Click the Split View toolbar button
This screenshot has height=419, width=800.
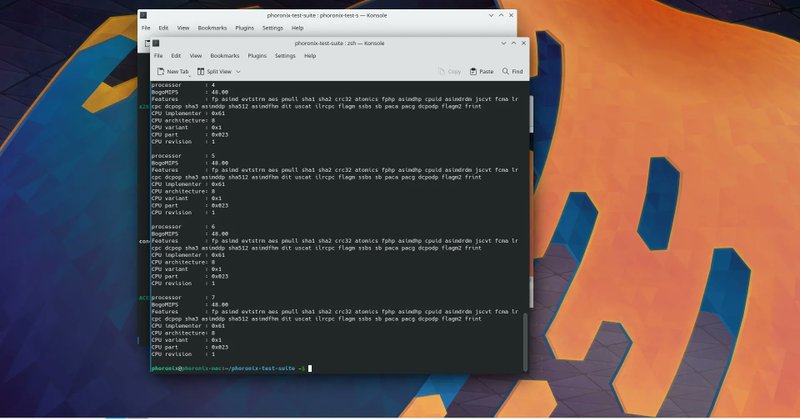[x=214, y=72]
